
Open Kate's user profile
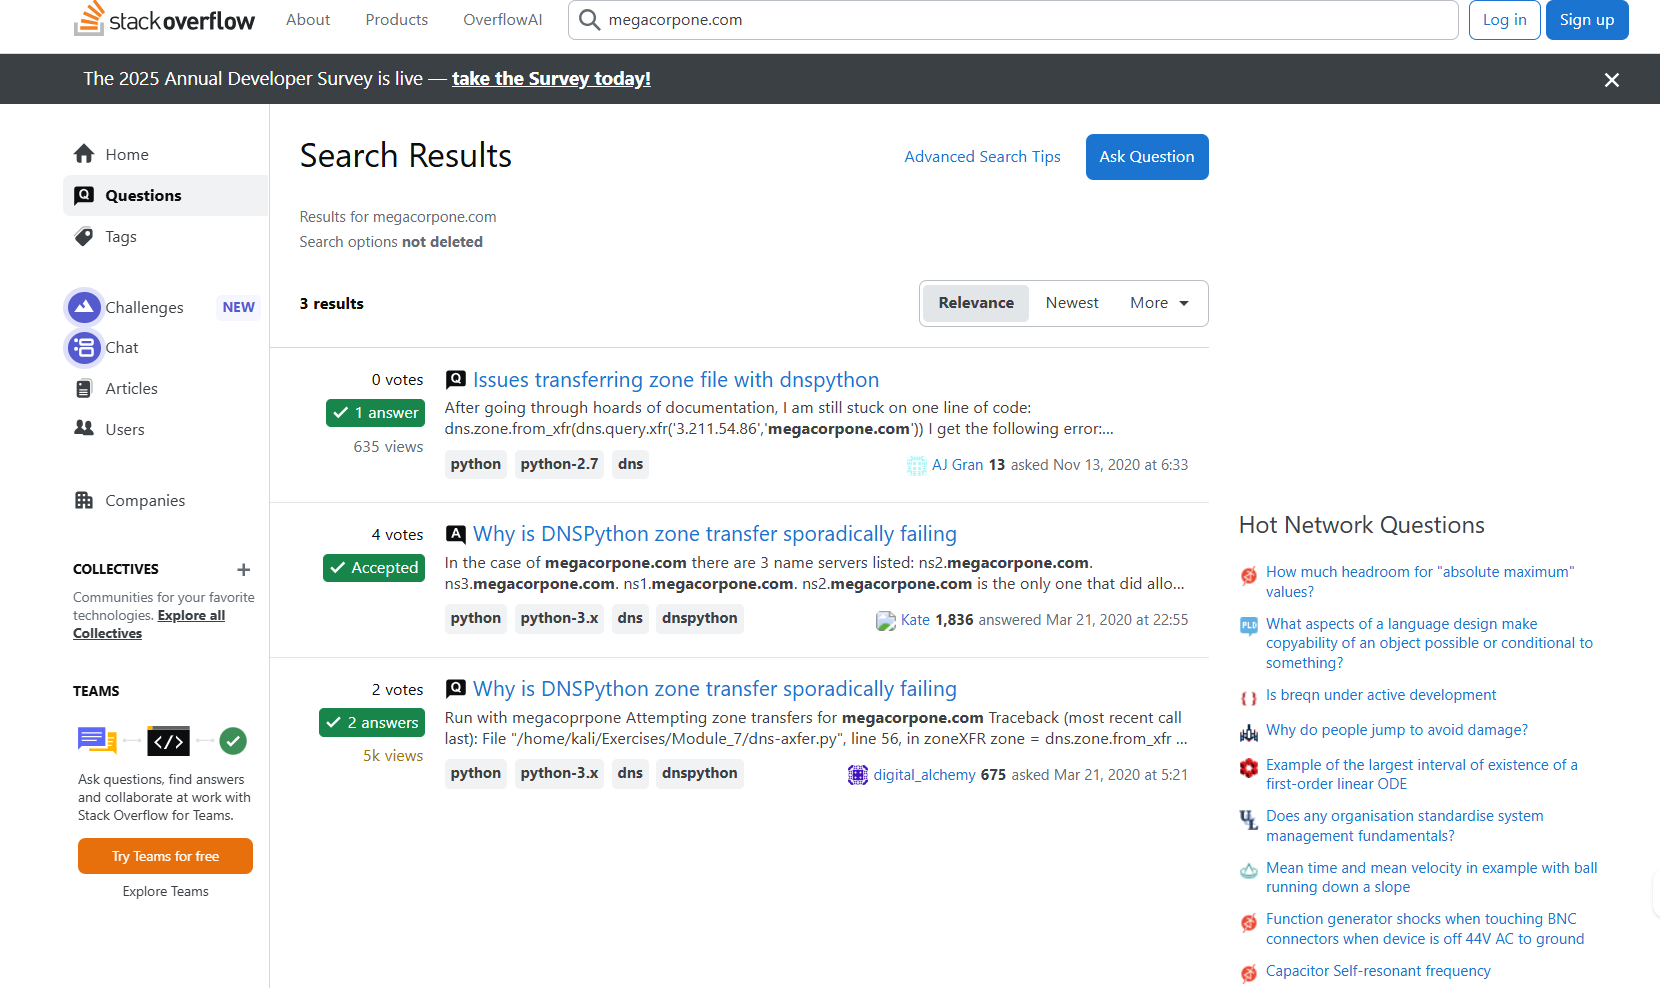[915, 620]
